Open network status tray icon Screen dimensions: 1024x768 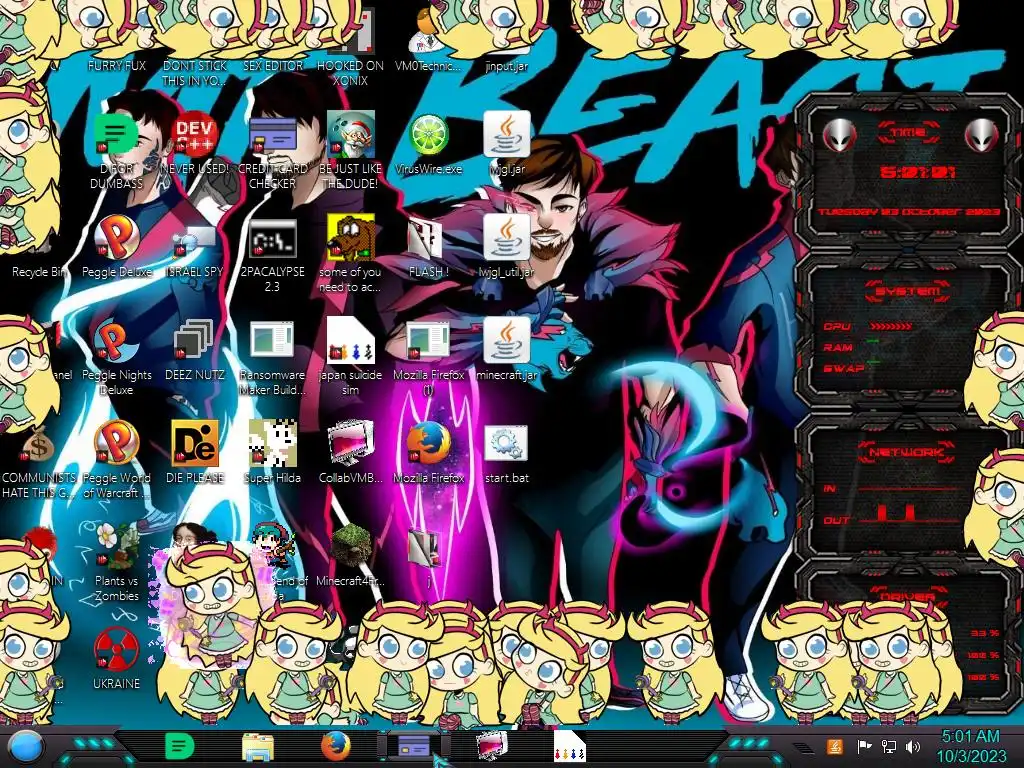[x=889, y=746]
